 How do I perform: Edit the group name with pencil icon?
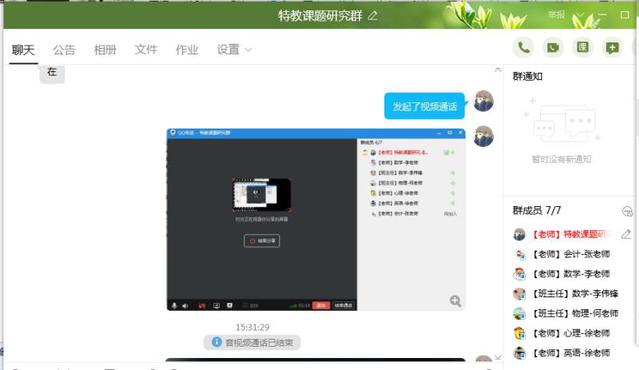point(372,16)
